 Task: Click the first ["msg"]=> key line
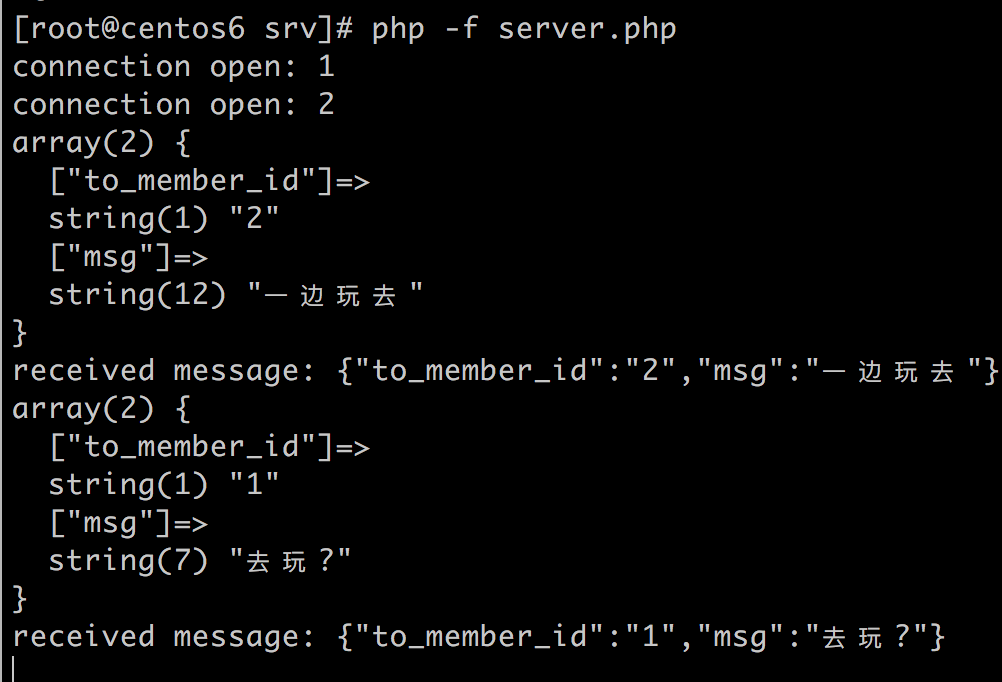pyautogui.click(x=128, y=257)
